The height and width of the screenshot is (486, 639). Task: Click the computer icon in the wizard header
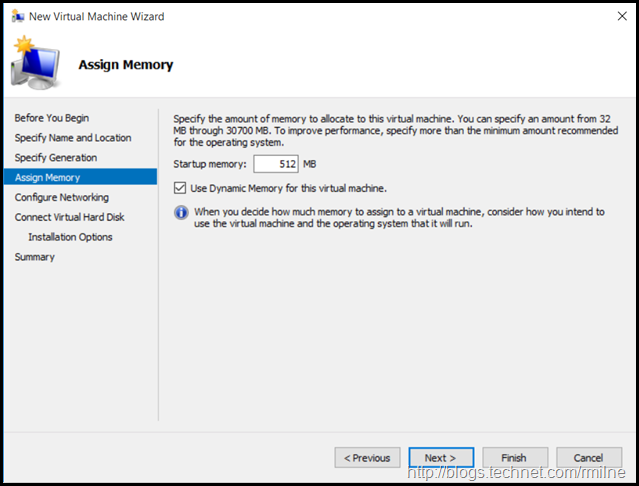34,64
